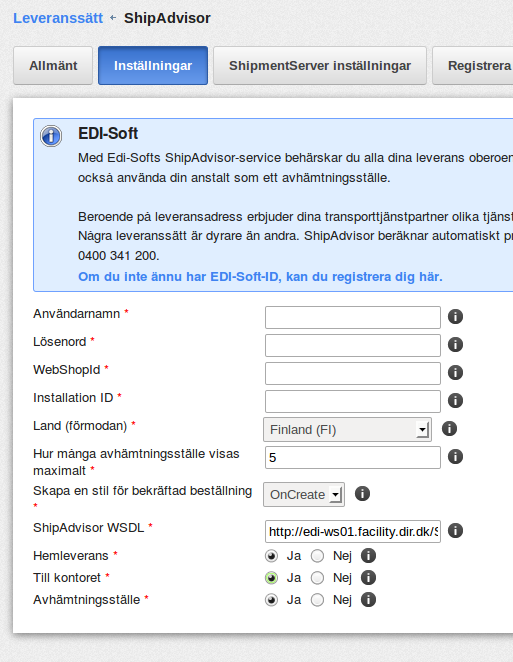Focus the Användarnamn input field
Viewport: 513px width, 662px height.
tap(353, 317)
